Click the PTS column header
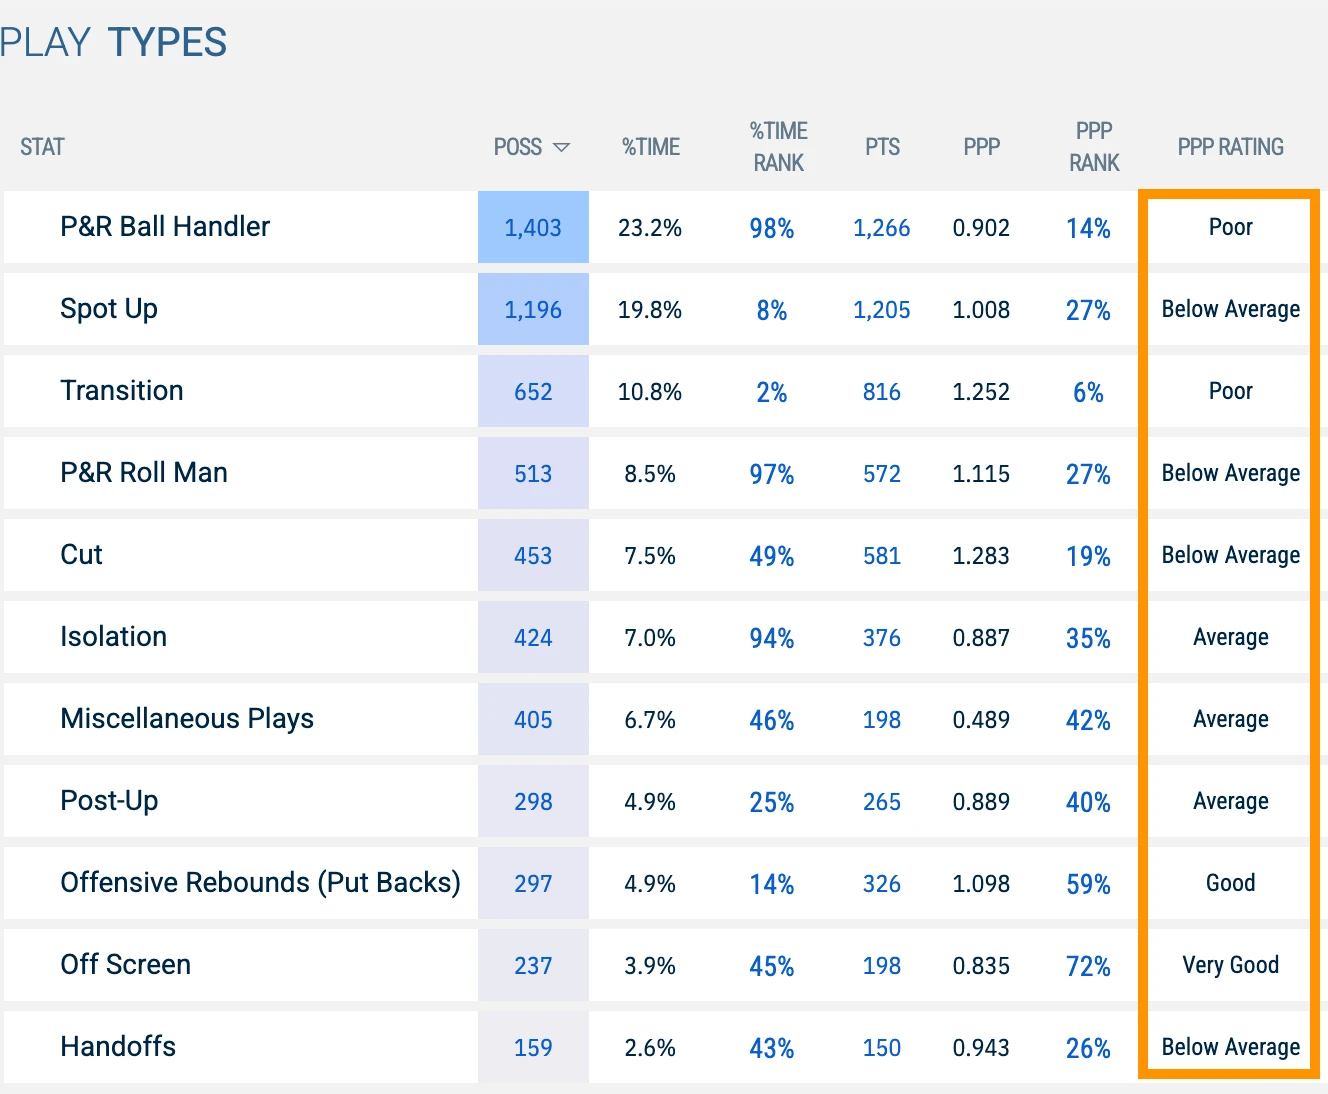 click(882, 147)
